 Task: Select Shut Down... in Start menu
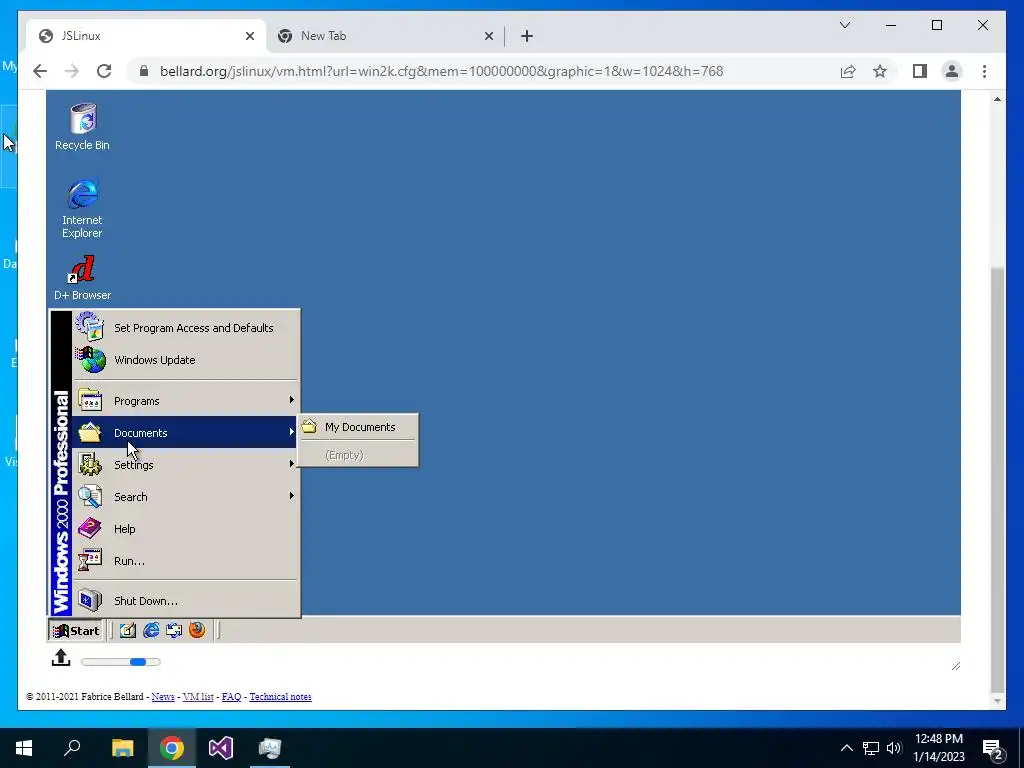(x=186, y=600)
